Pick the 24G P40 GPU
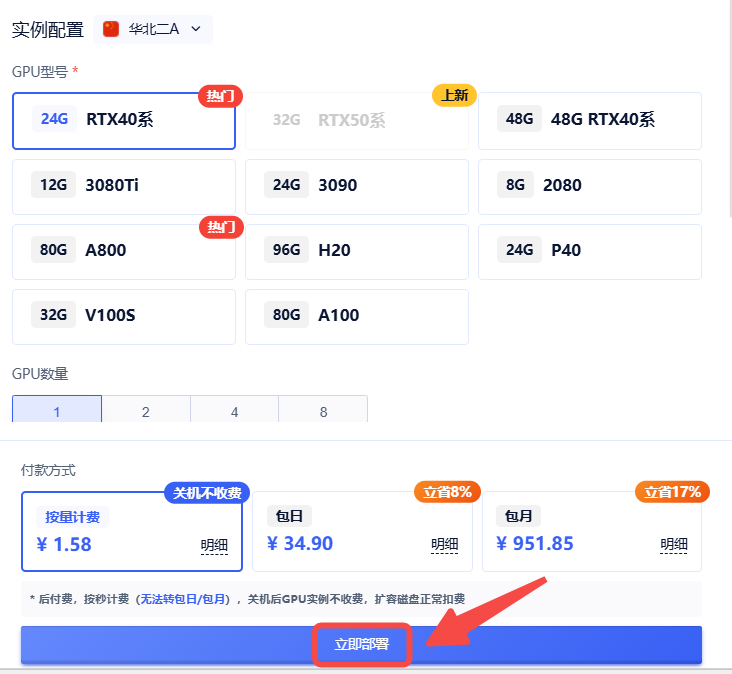The image size is (732, 674). click(x=589, y=251)
